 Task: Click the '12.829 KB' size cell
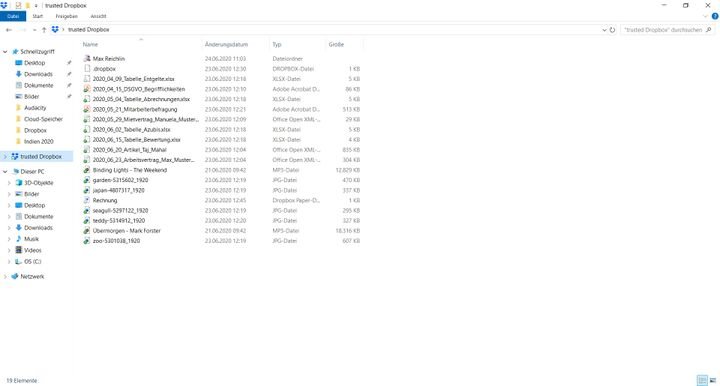pos(348,170)
